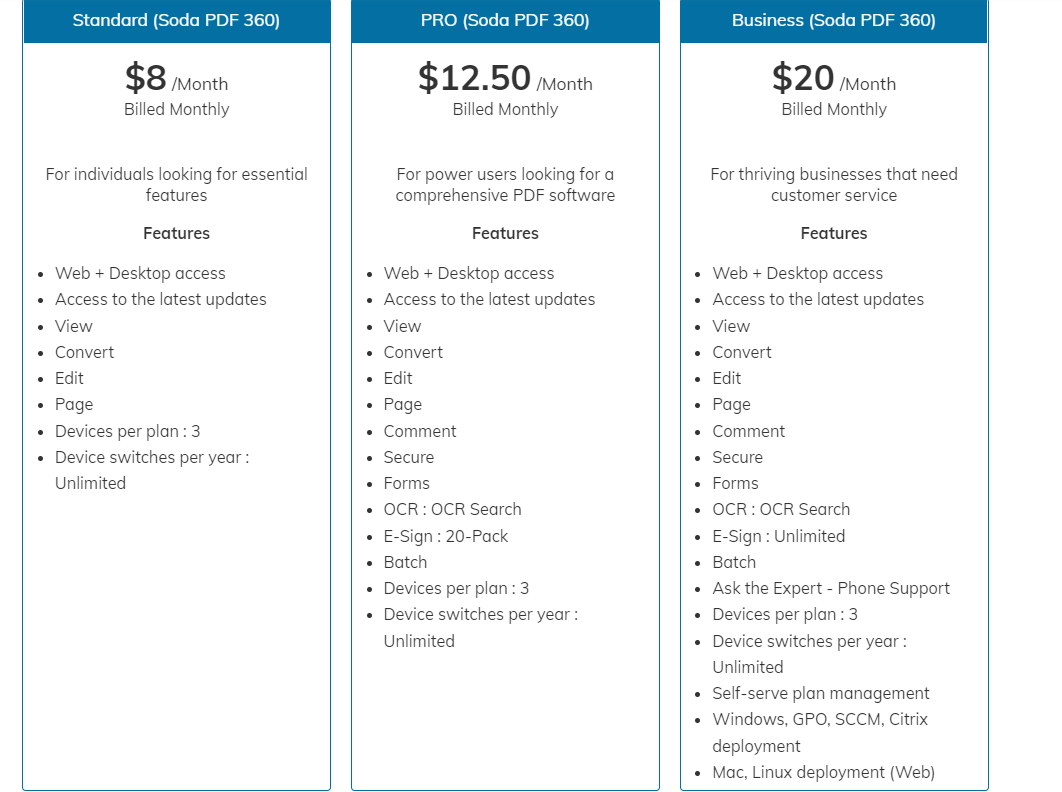The width and height of the screenshot is (1062, 792).
Task: Click the $8 /Month price
Action: click(x=176, y=77)
